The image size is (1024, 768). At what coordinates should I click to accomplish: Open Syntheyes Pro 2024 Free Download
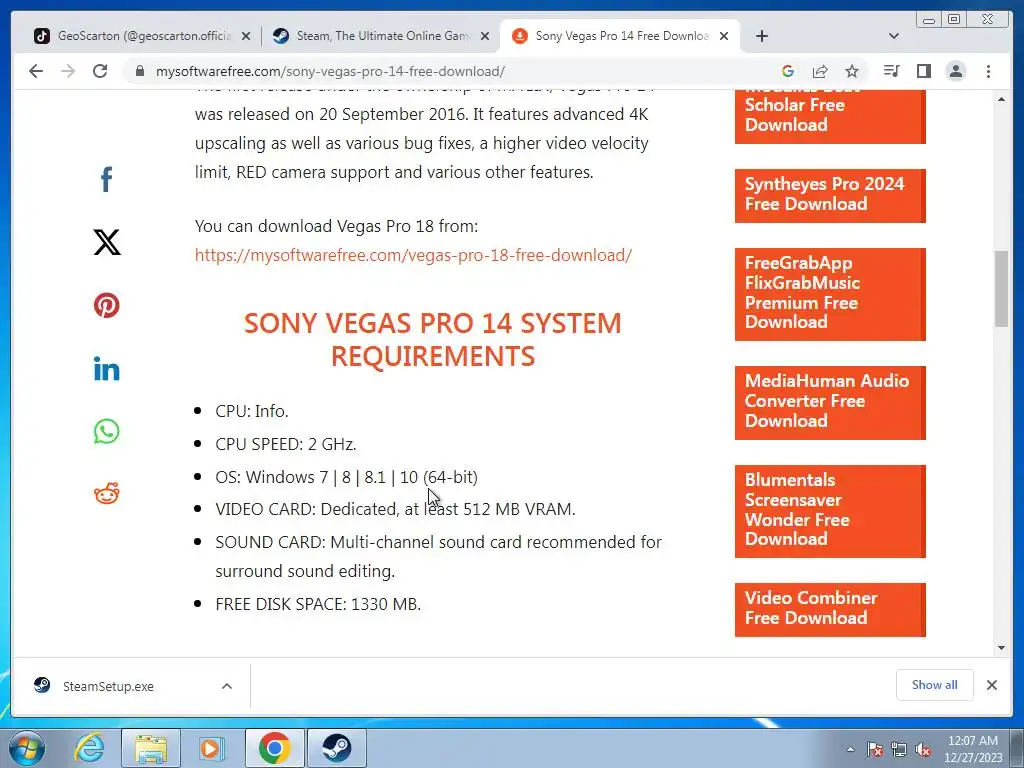[x=830, y=195]
